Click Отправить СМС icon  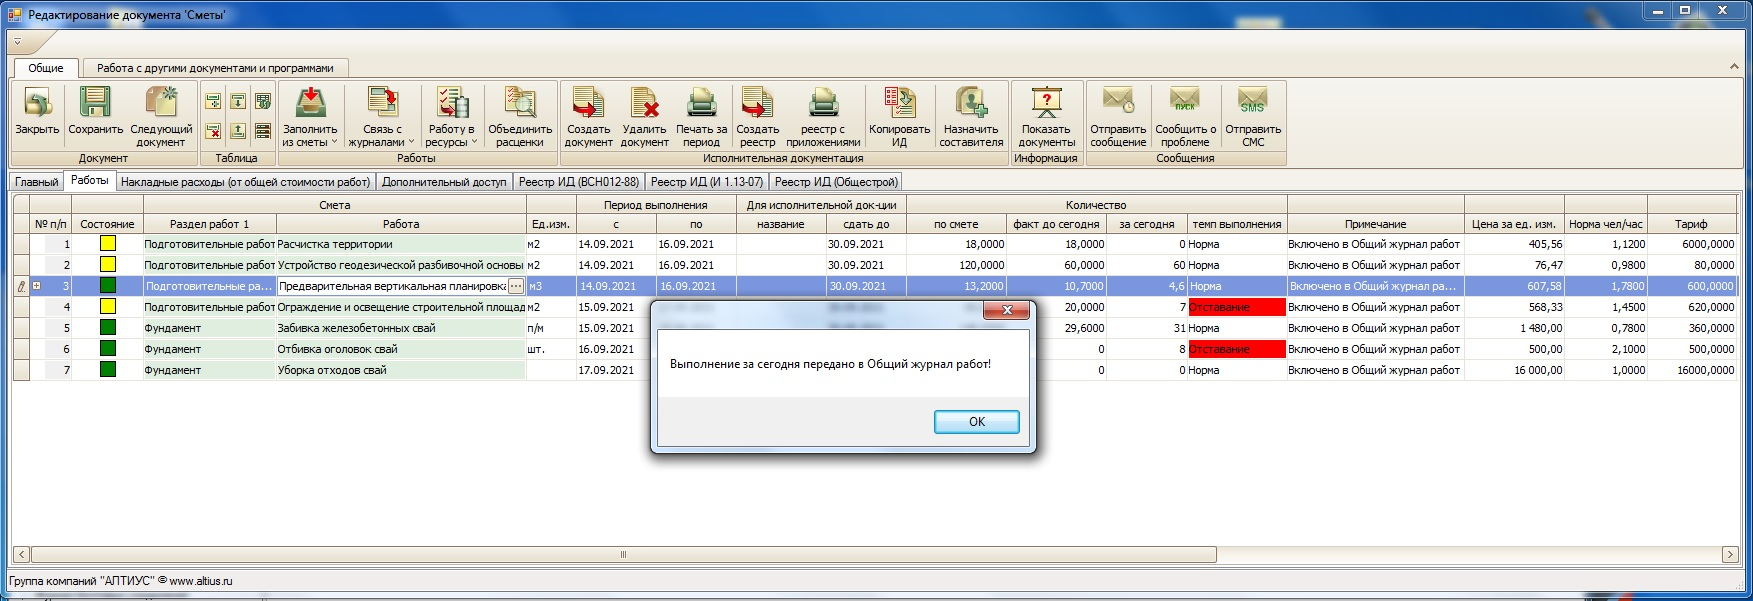click(x=1252, y=104)
